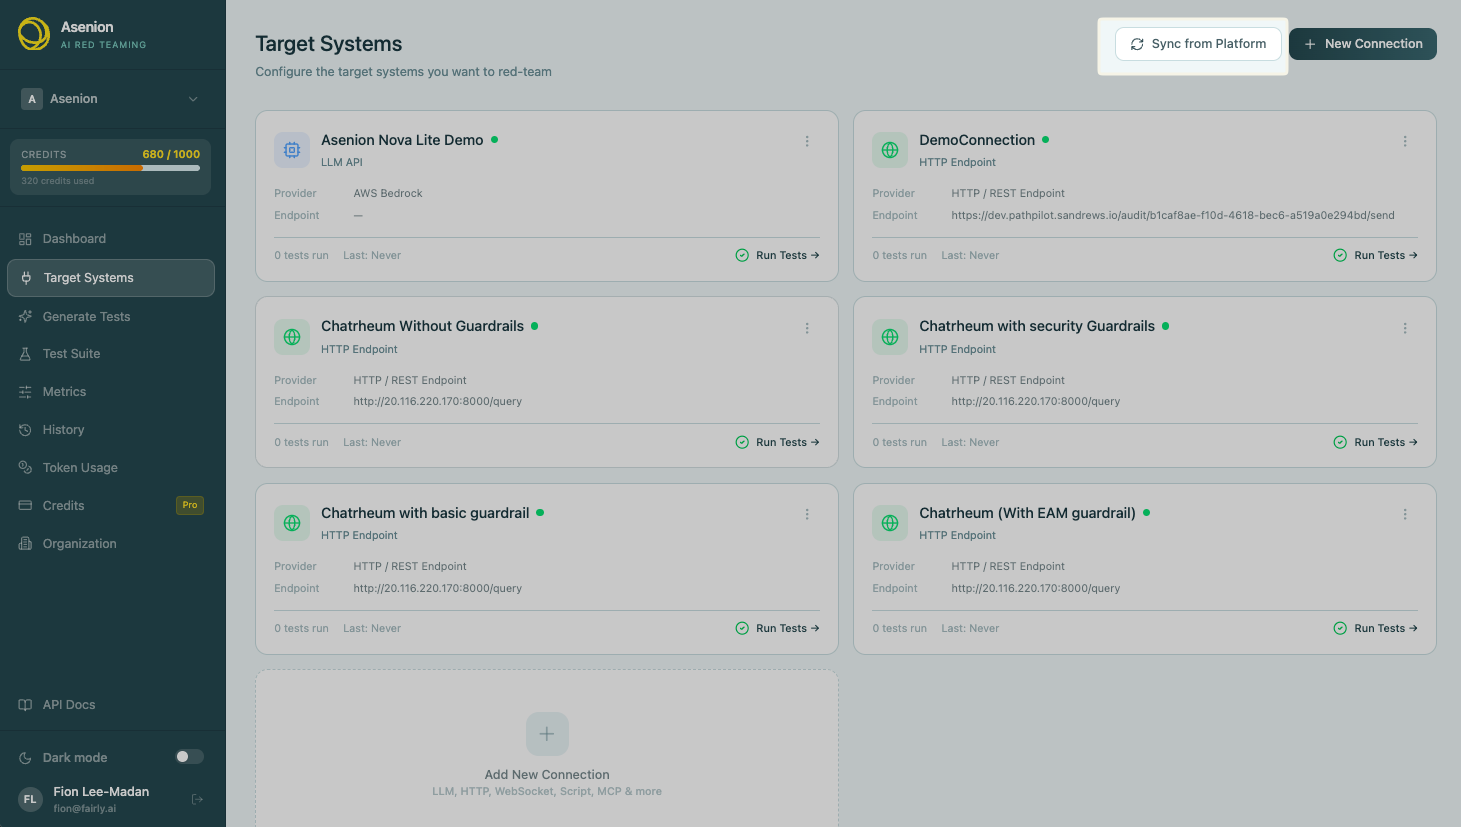Open the Metrics page
1461x827 pixels.
point(111,392)
